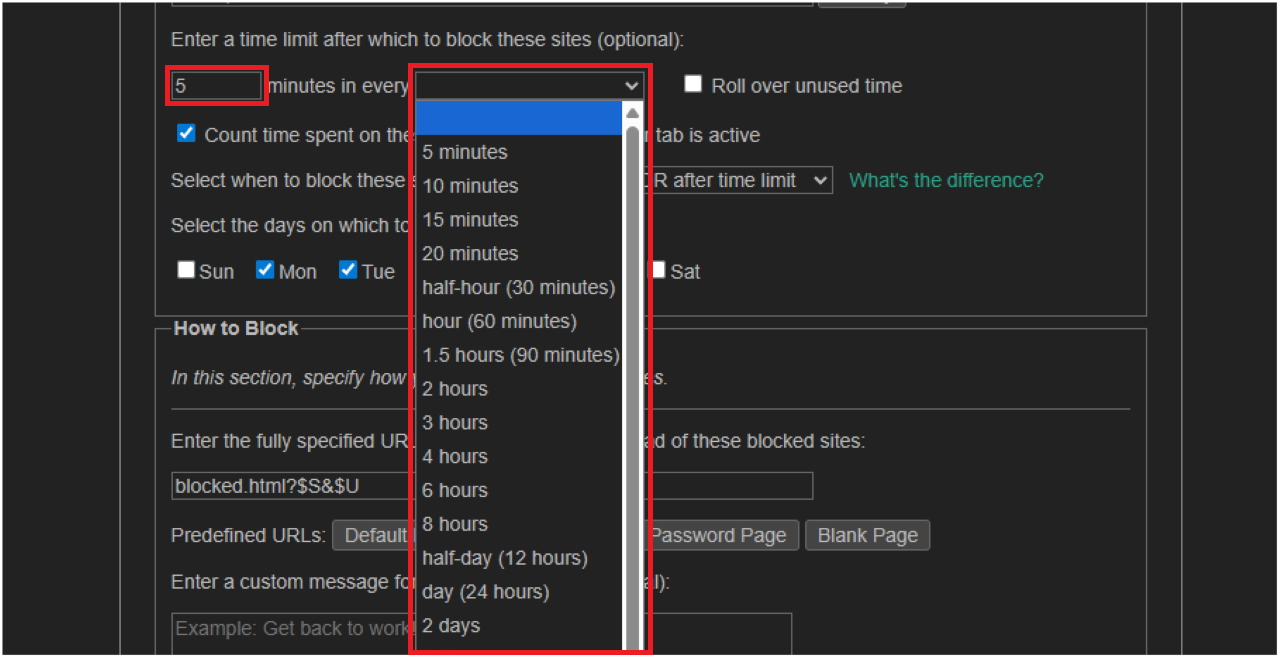
Task: Click the "Password Page" predefined URL button
Action: [x=720, y=535]
